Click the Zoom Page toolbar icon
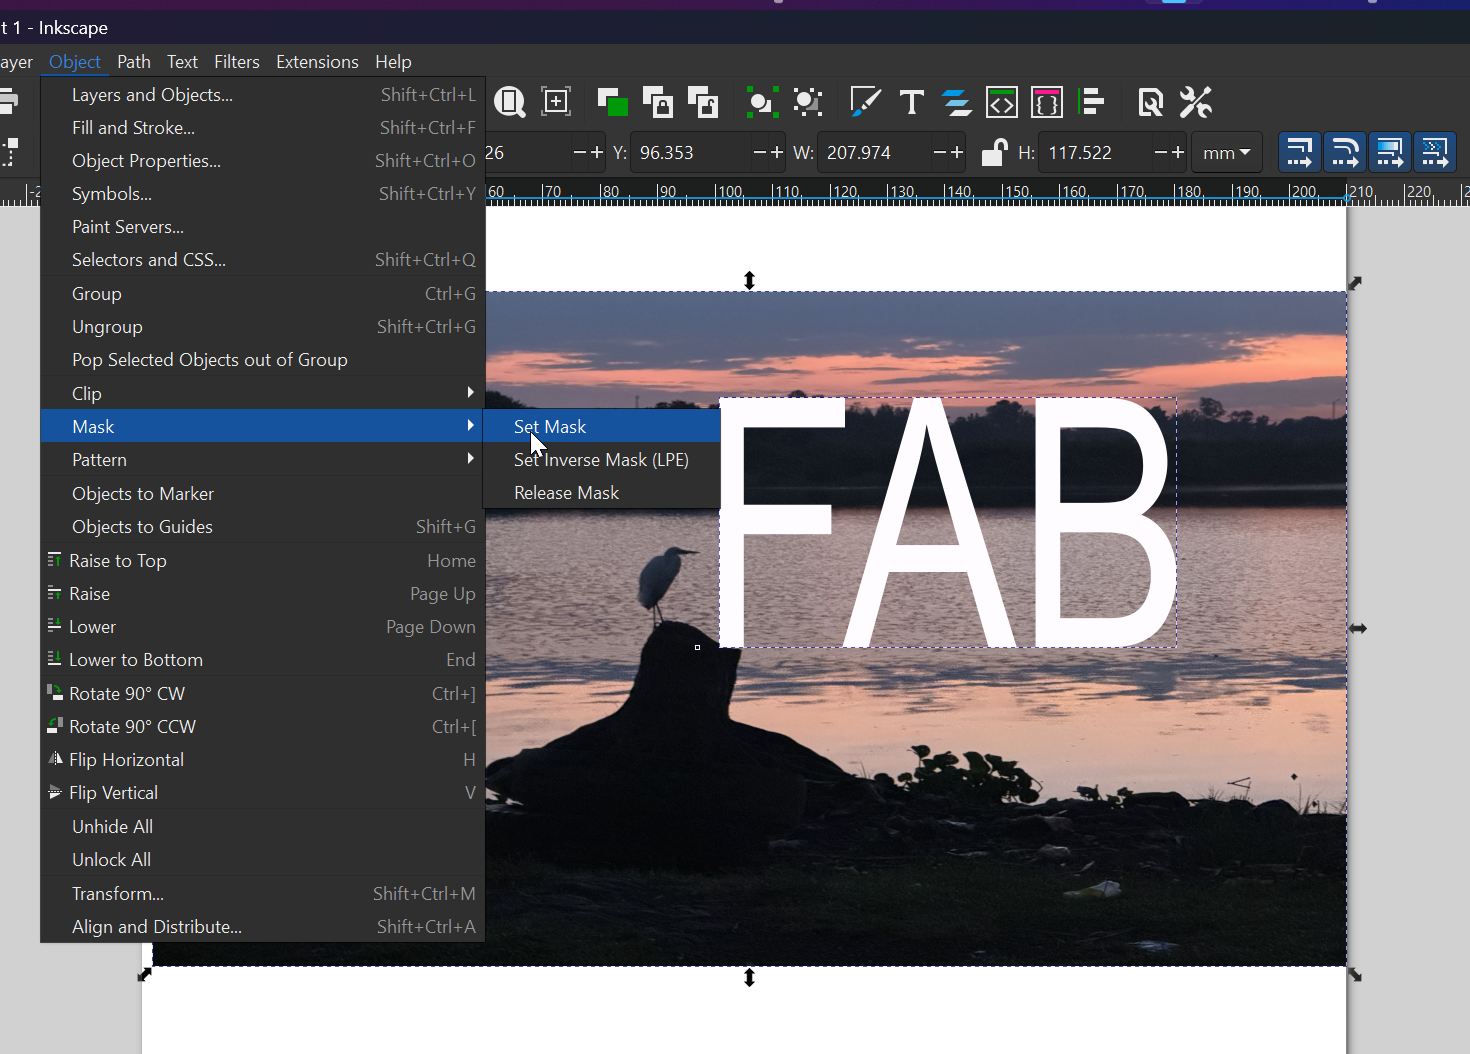The height and width of the screenshot is (1054, 1470). coord(510,102)
